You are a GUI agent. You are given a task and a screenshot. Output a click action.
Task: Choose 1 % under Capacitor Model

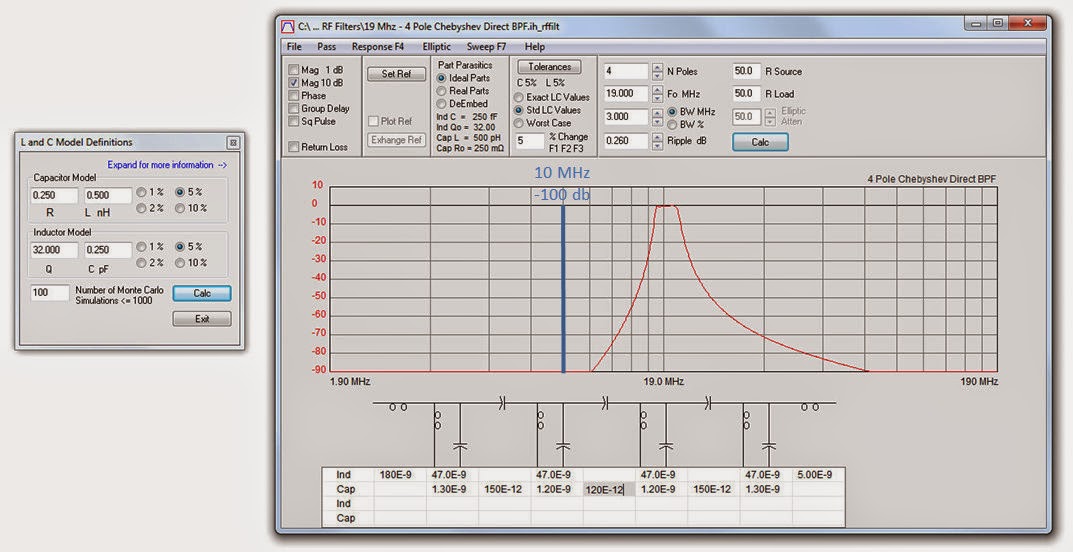coord(141,192)
